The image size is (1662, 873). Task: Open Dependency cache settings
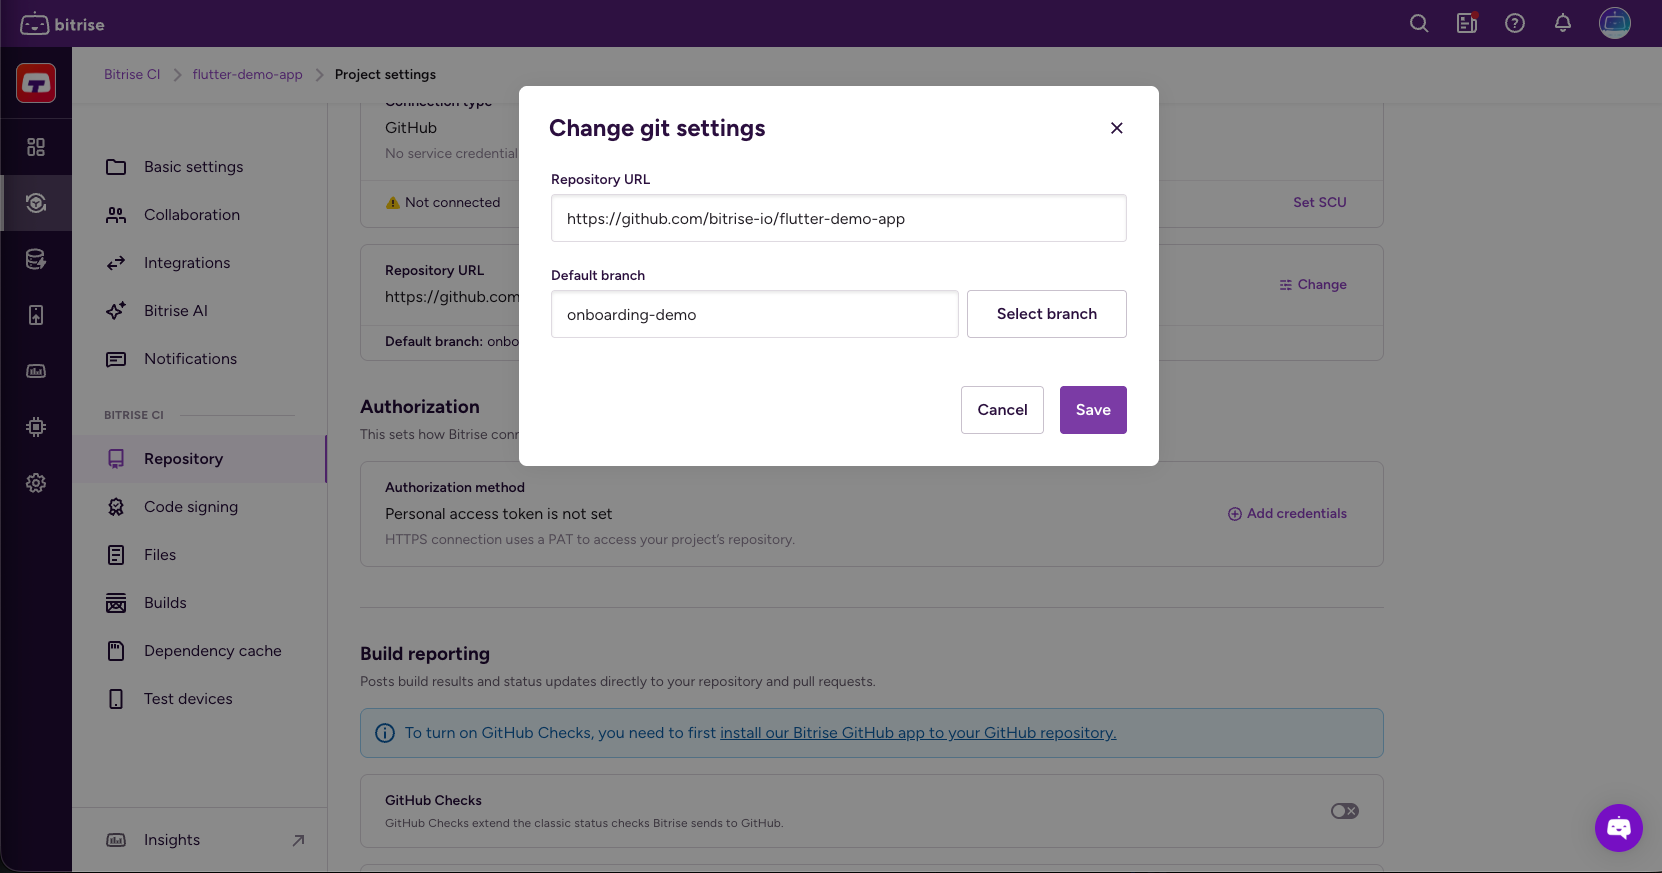tap(200, 651)
